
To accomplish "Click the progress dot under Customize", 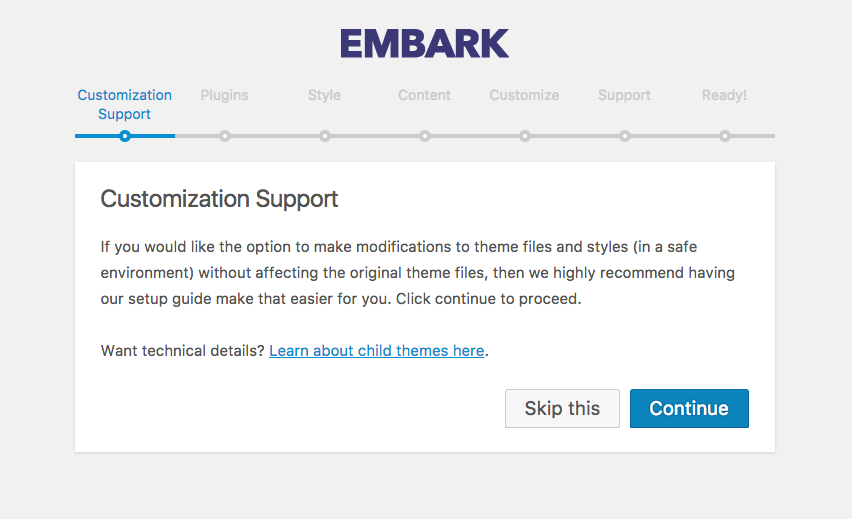I will (x=525, y=136).
